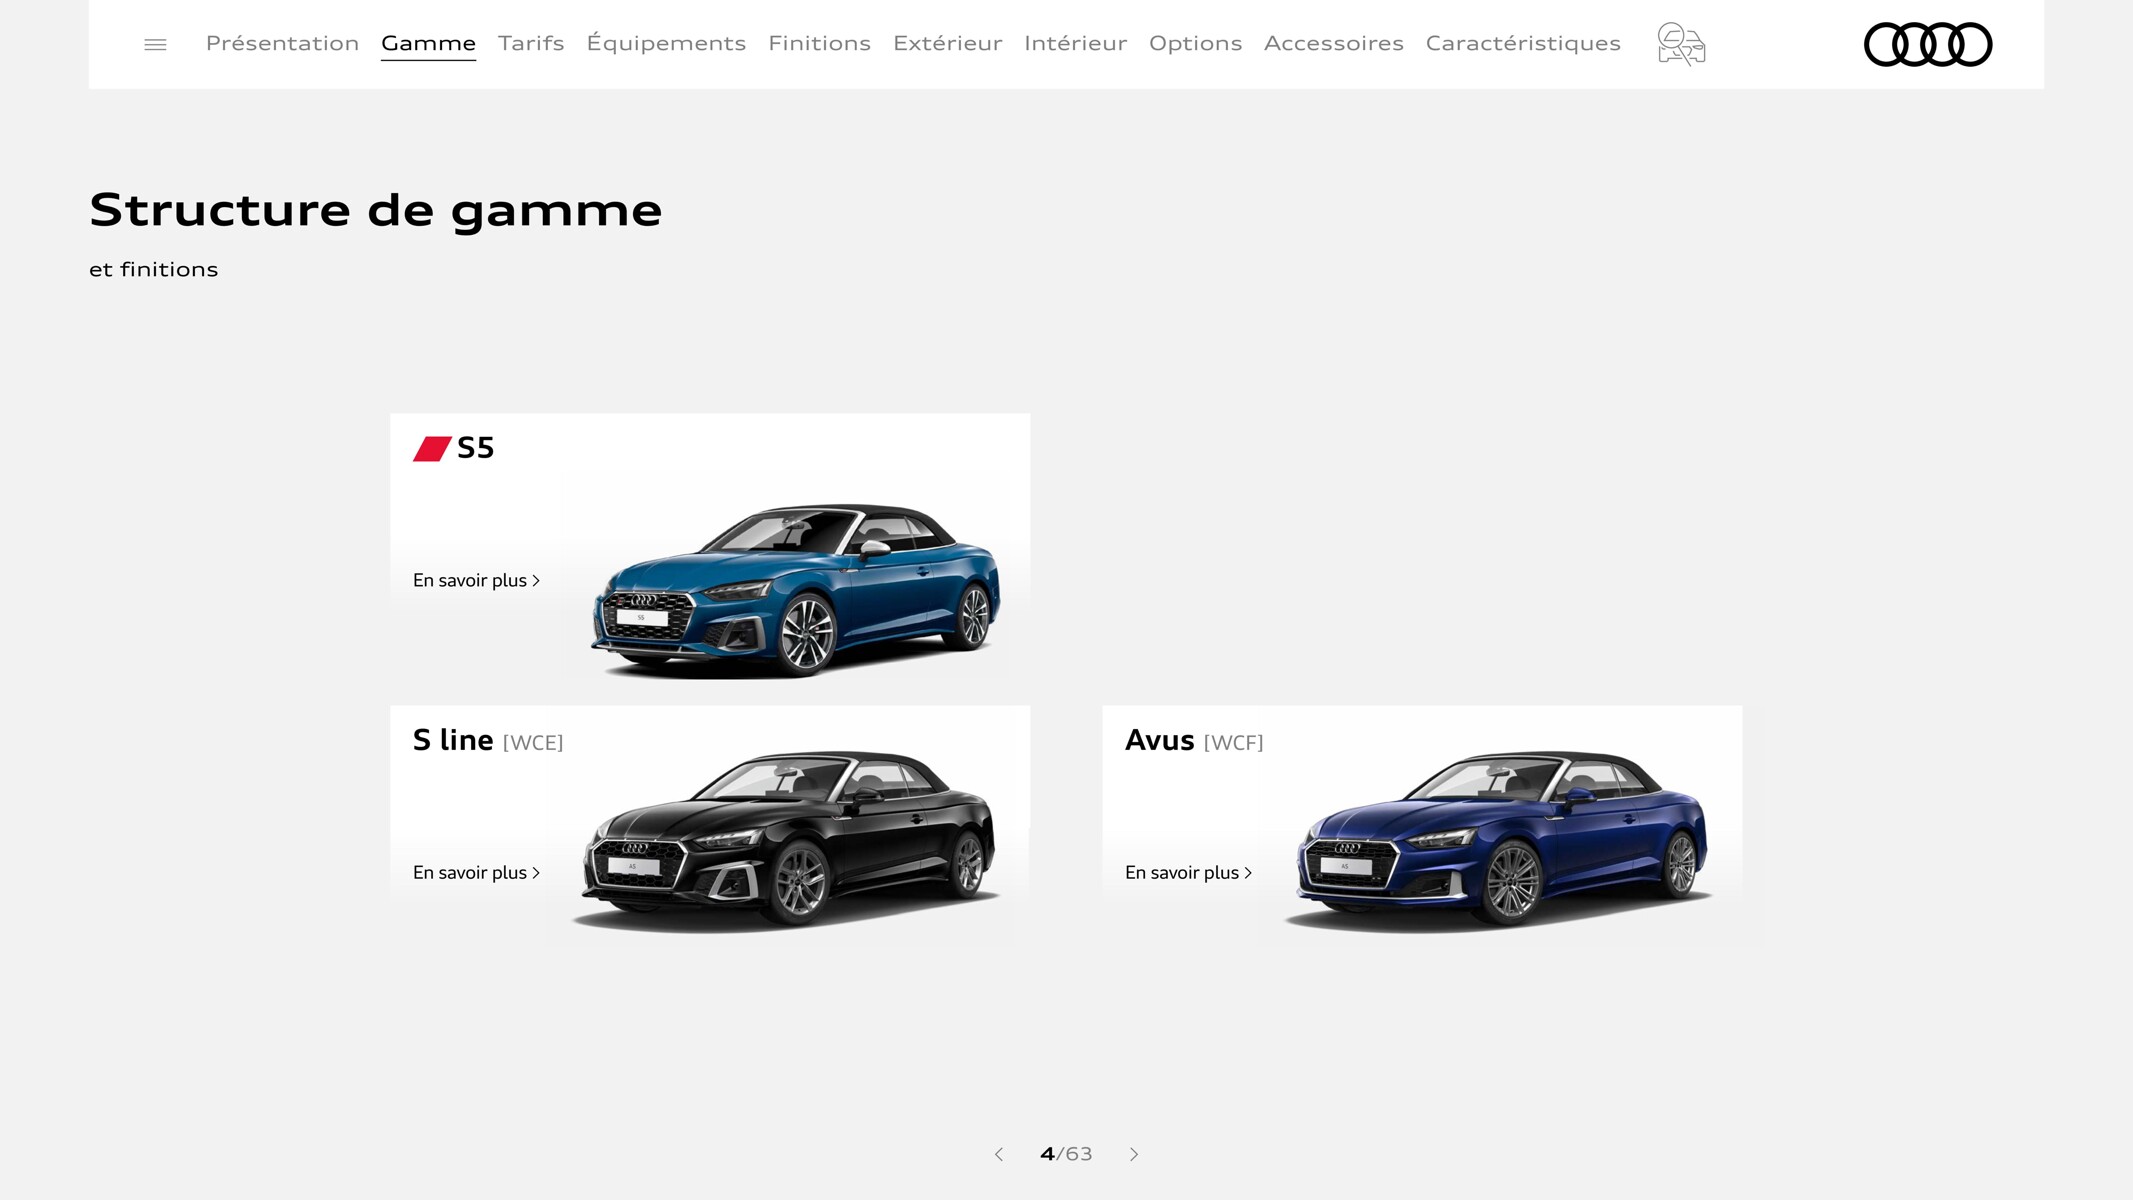Open the Équipements tab
2133x1200 pixels.
pos(666,43)
